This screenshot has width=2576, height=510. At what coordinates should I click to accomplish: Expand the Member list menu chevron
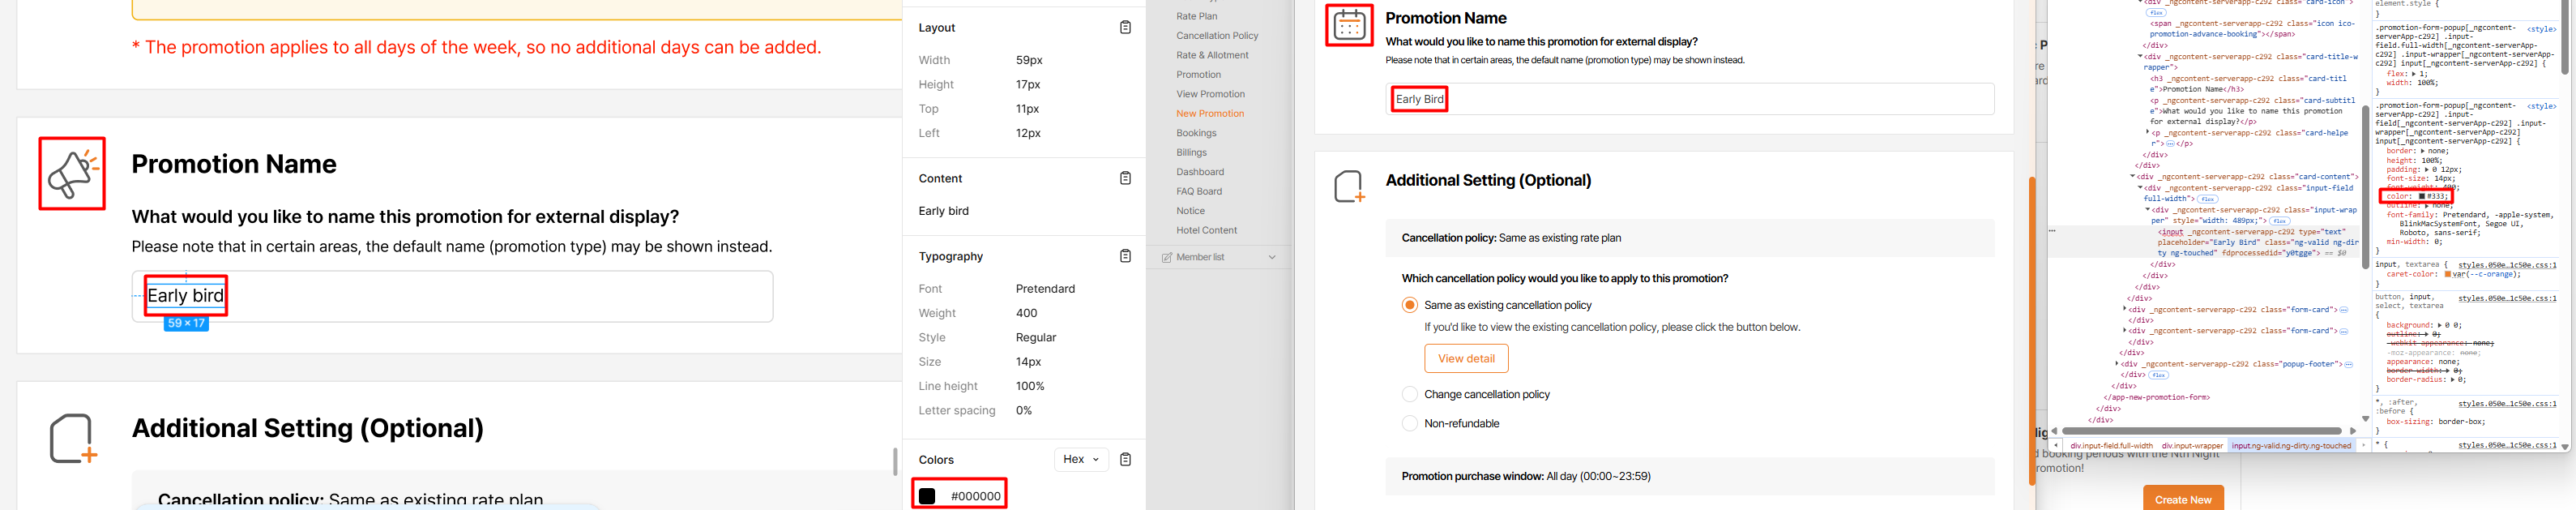pyautogui.click(x=1272, y=257)
